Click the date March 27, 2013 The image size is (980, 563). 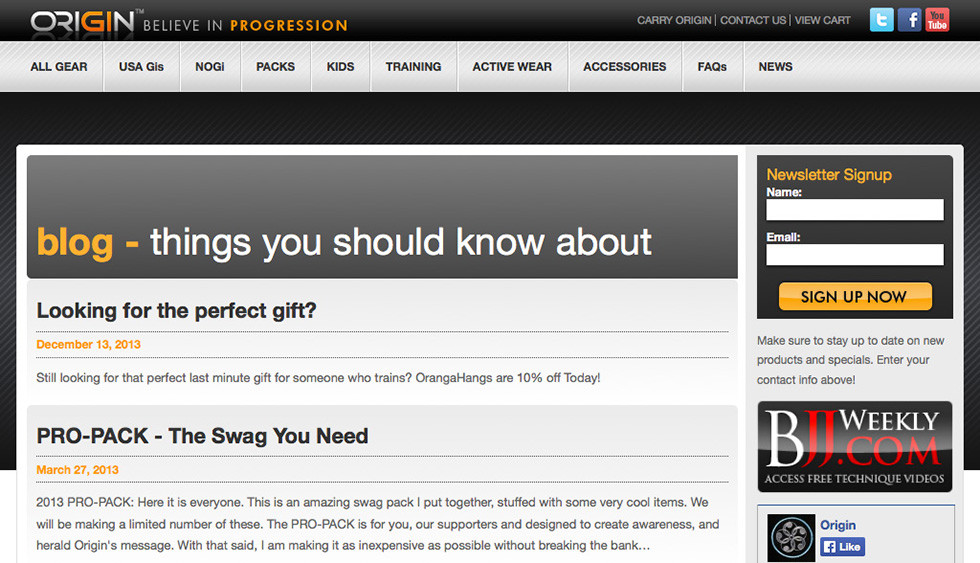tap(78, 470)
